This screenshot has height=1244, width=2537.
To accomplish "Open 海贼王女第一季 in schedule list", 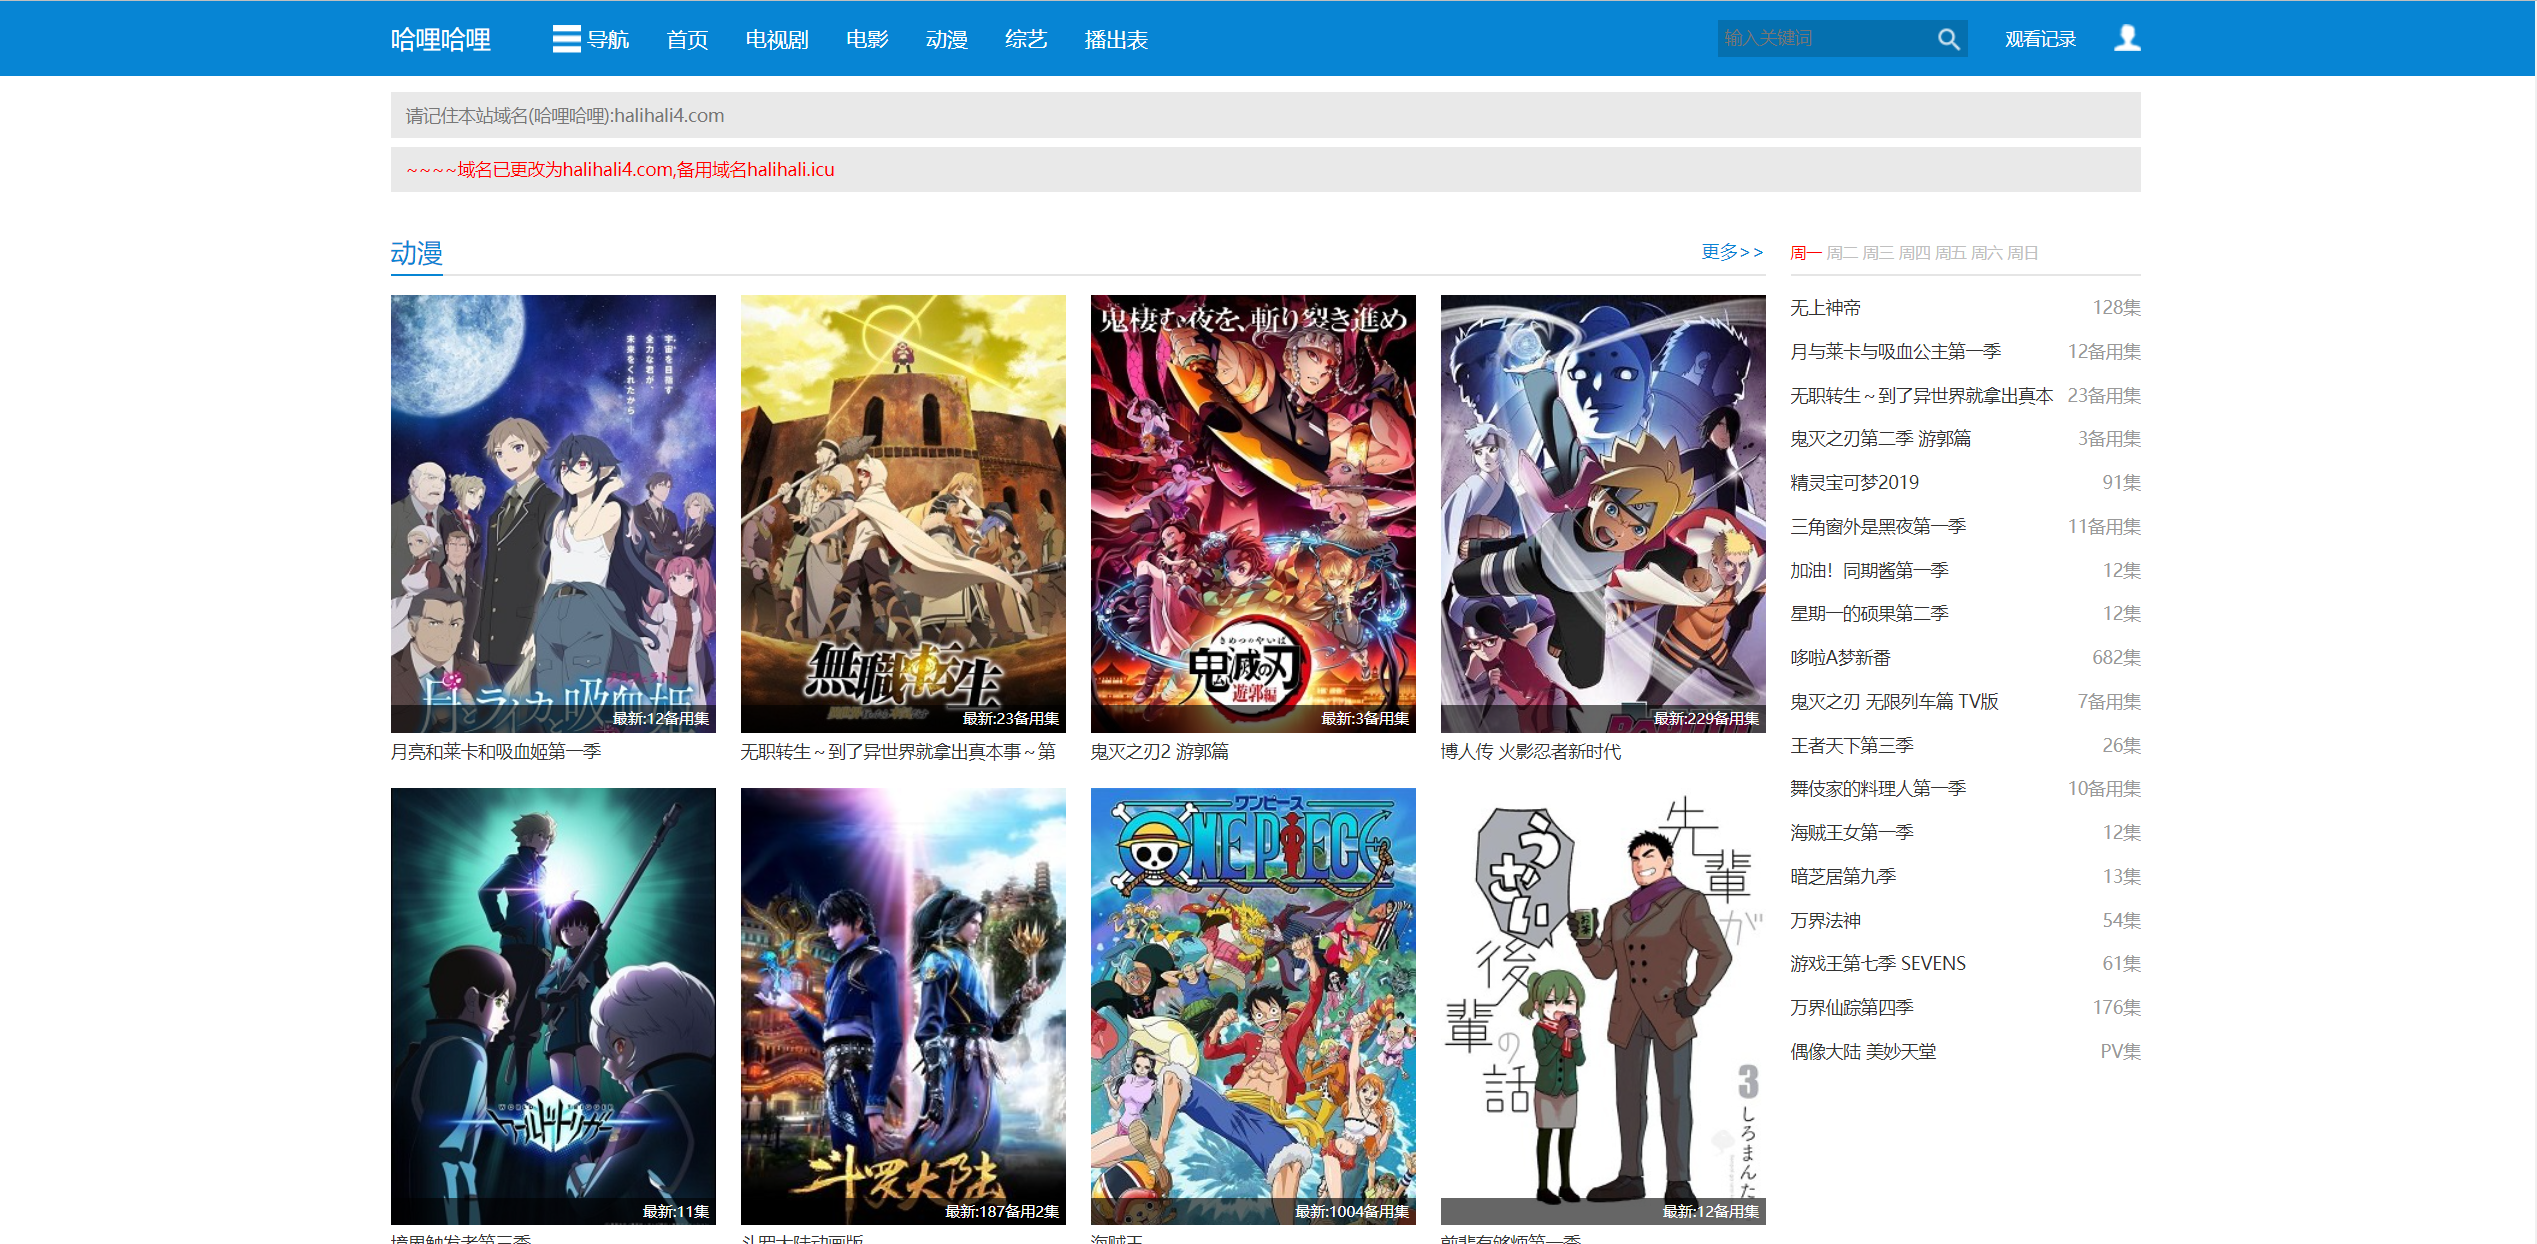I will (1852, 833).
